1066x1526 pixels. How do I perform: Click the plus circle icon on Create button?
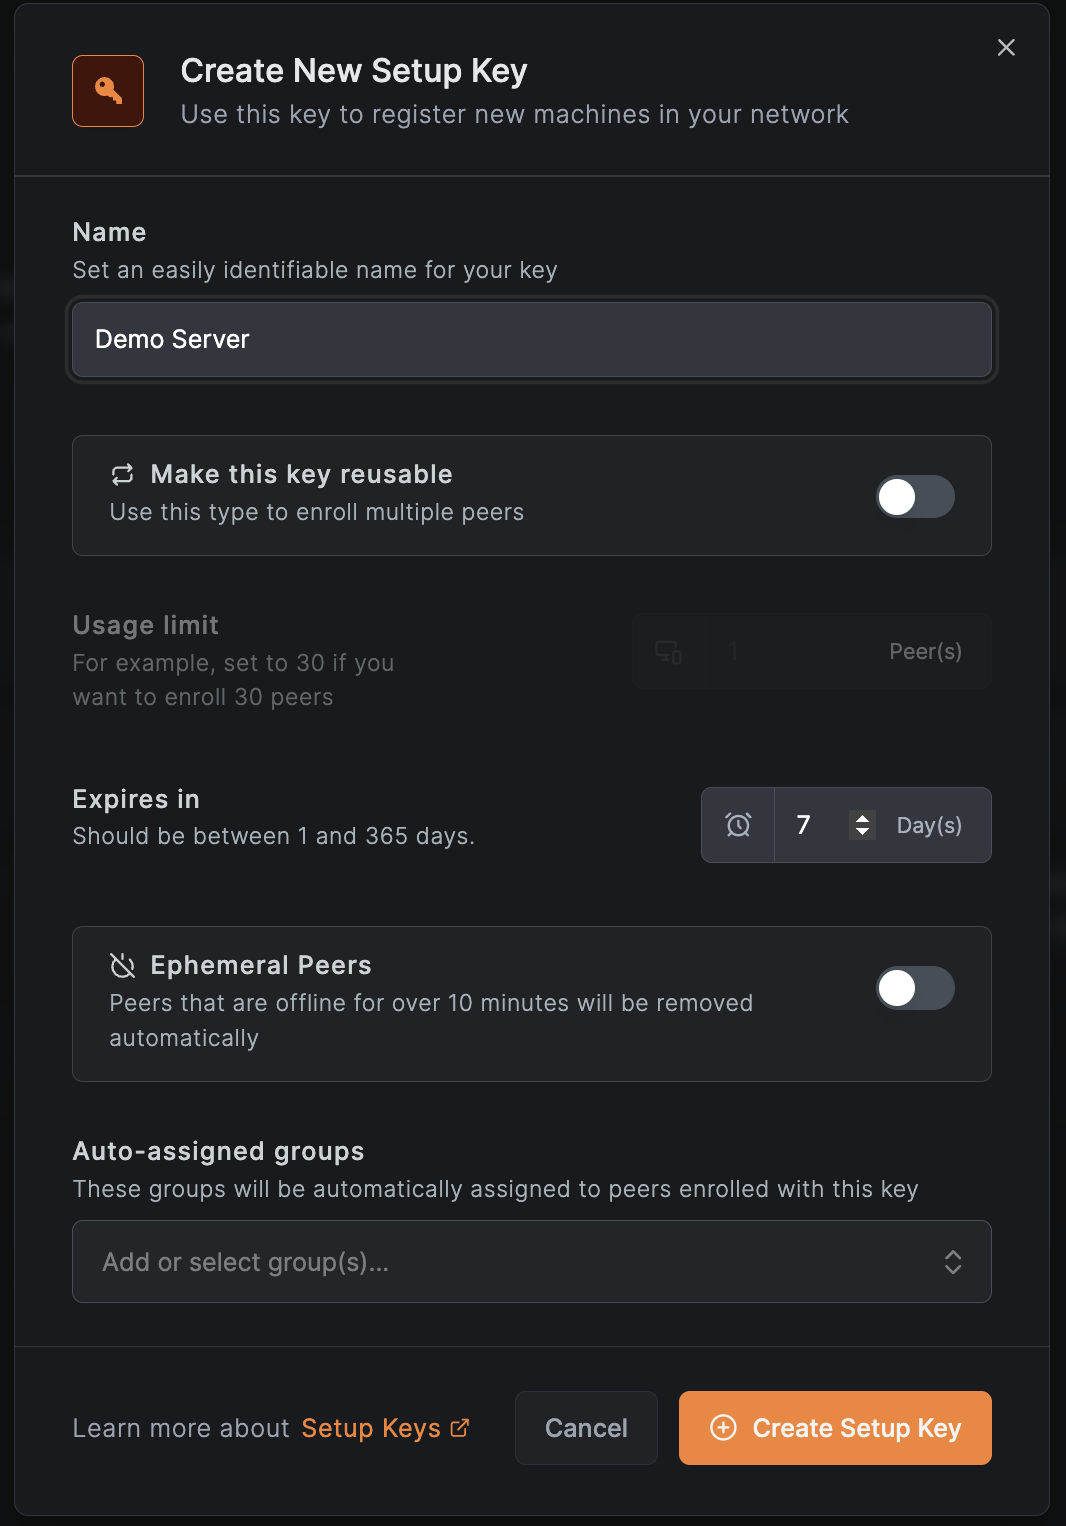coord(723,1428)
